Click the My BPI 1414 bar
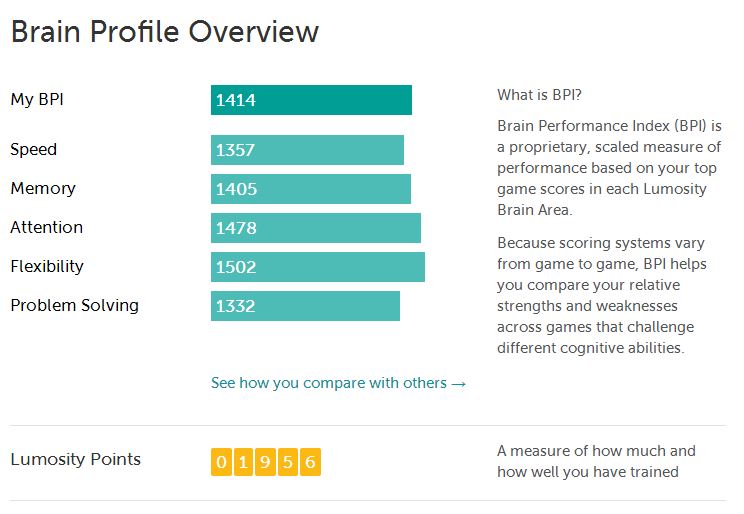The image size is (744, 514). coord(311,100)
